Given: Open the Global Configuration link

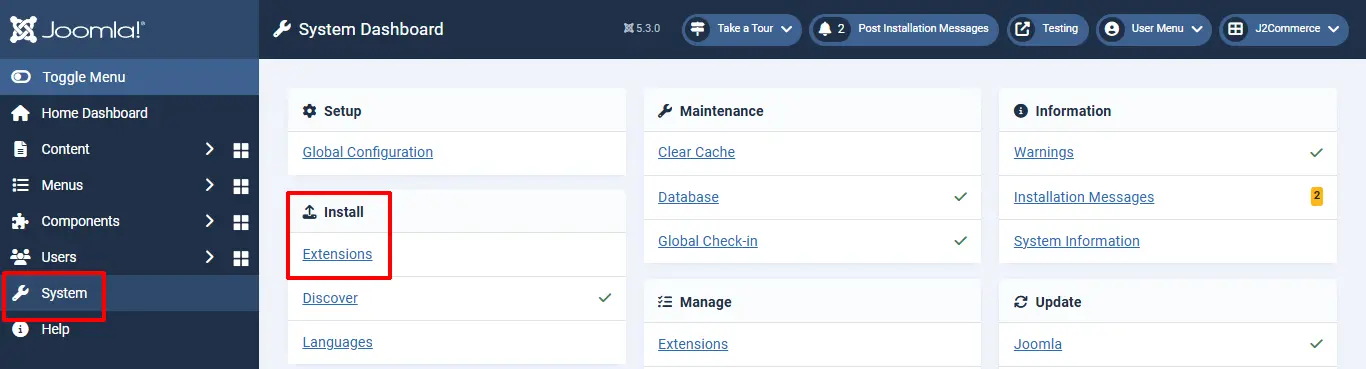Looking at the screenshot, I should click(368, 152).
